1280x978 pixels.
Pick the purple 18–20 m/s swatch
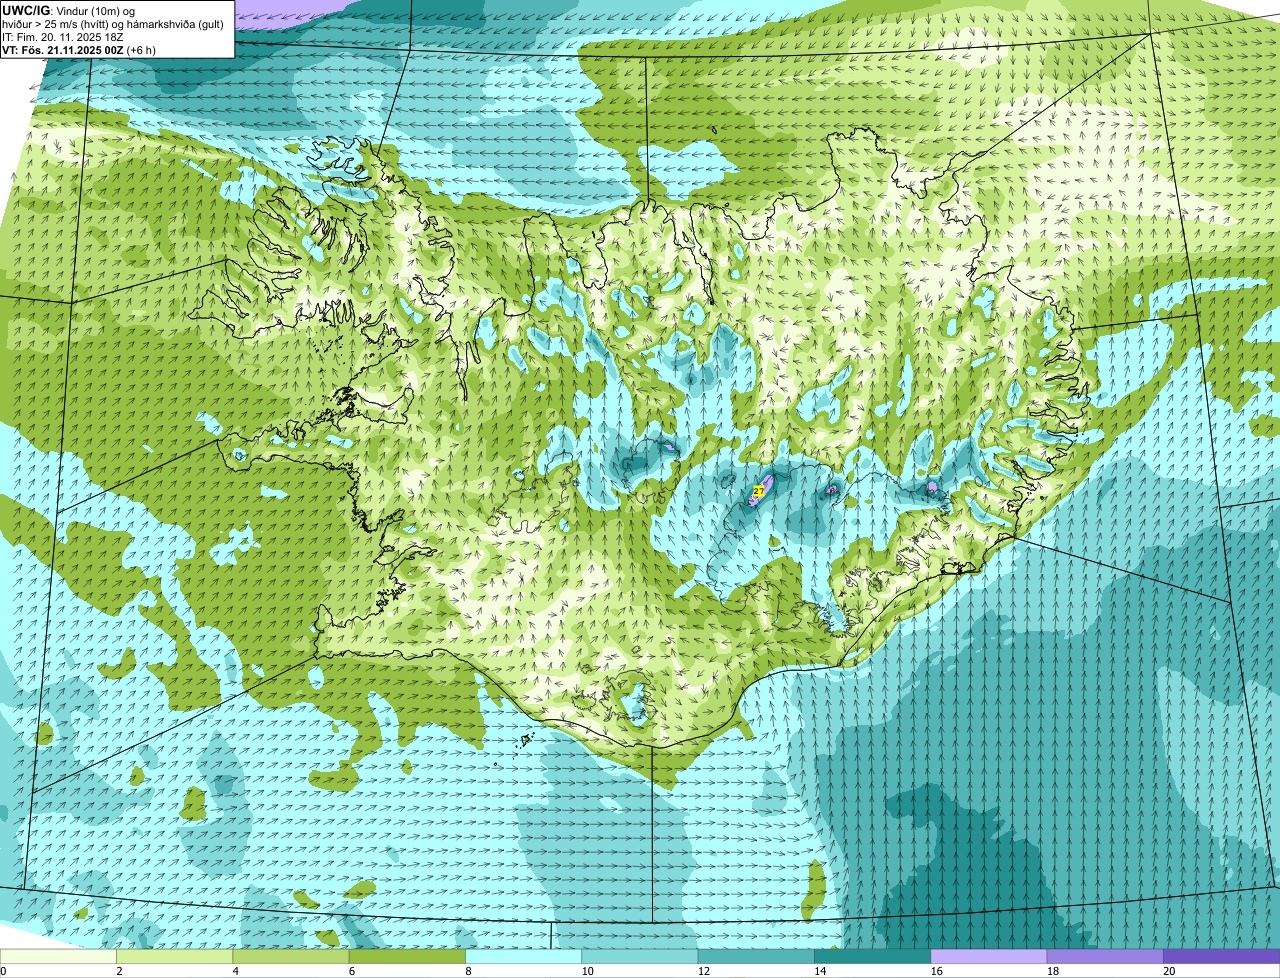[x=1105, y=957]
